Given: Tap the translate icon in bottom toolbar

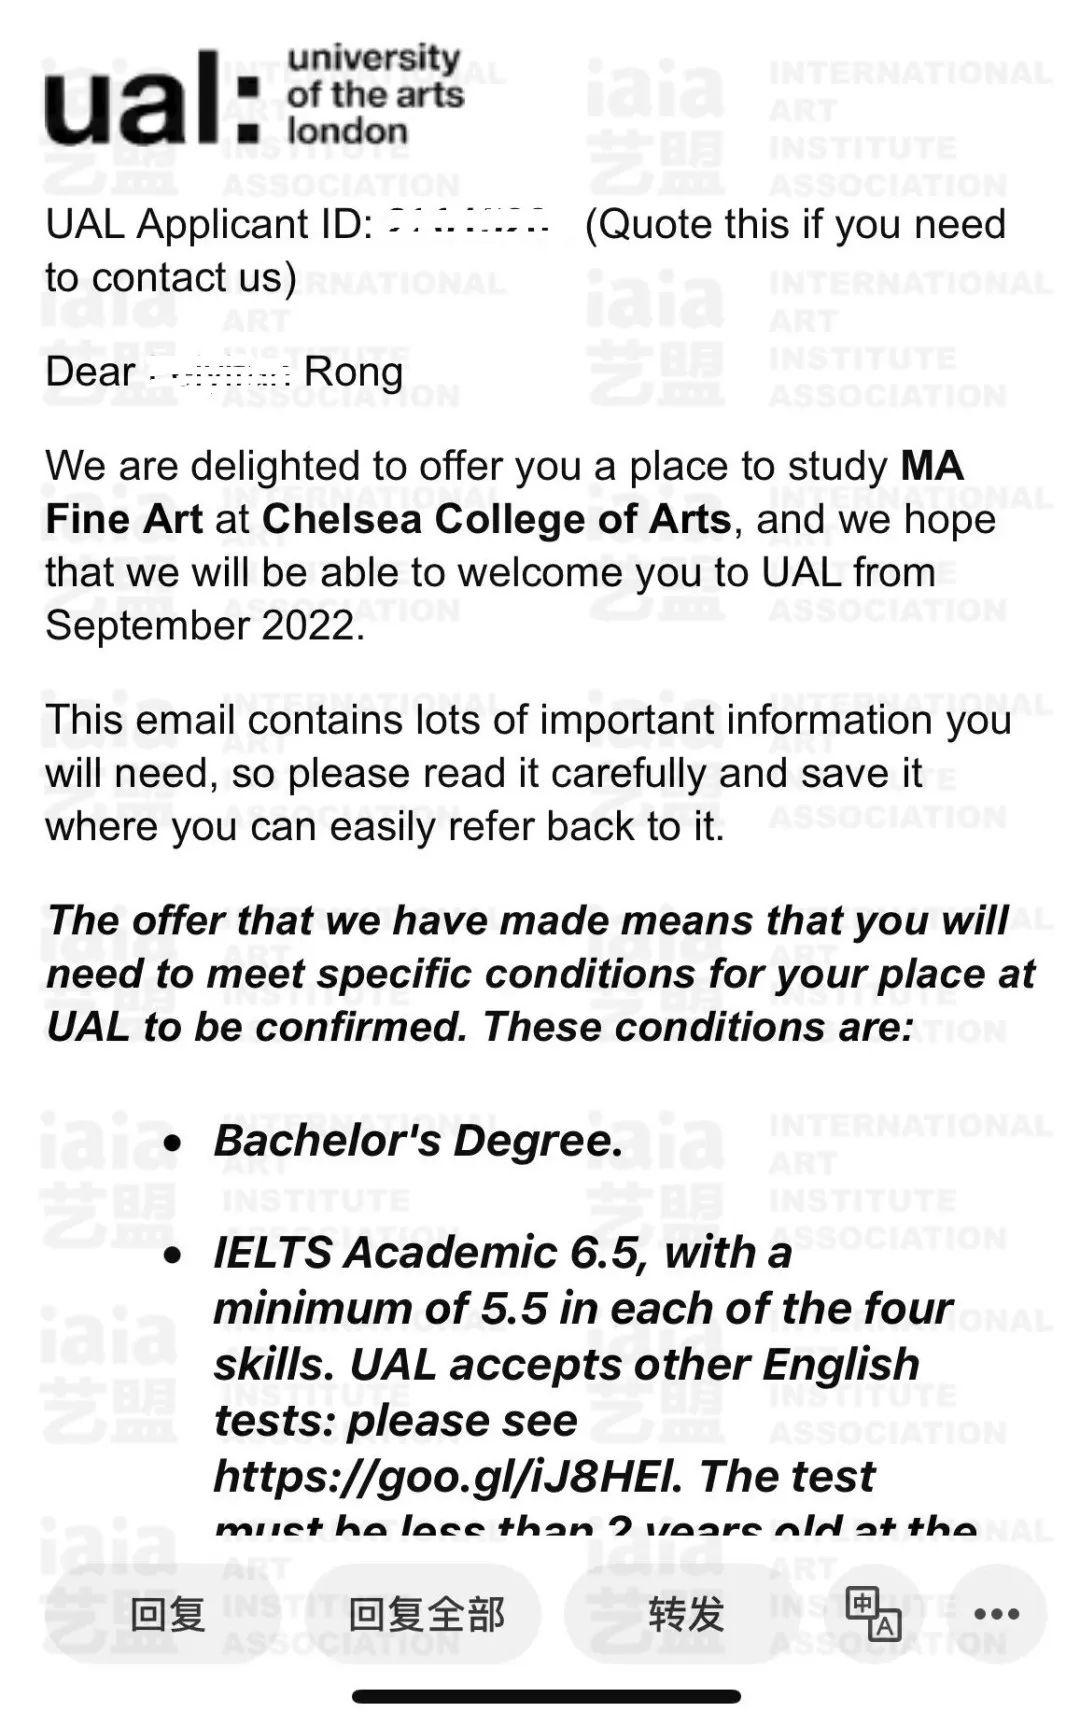Looking at the screenshot, I should pyautogui.click(x=873, y=1613).
